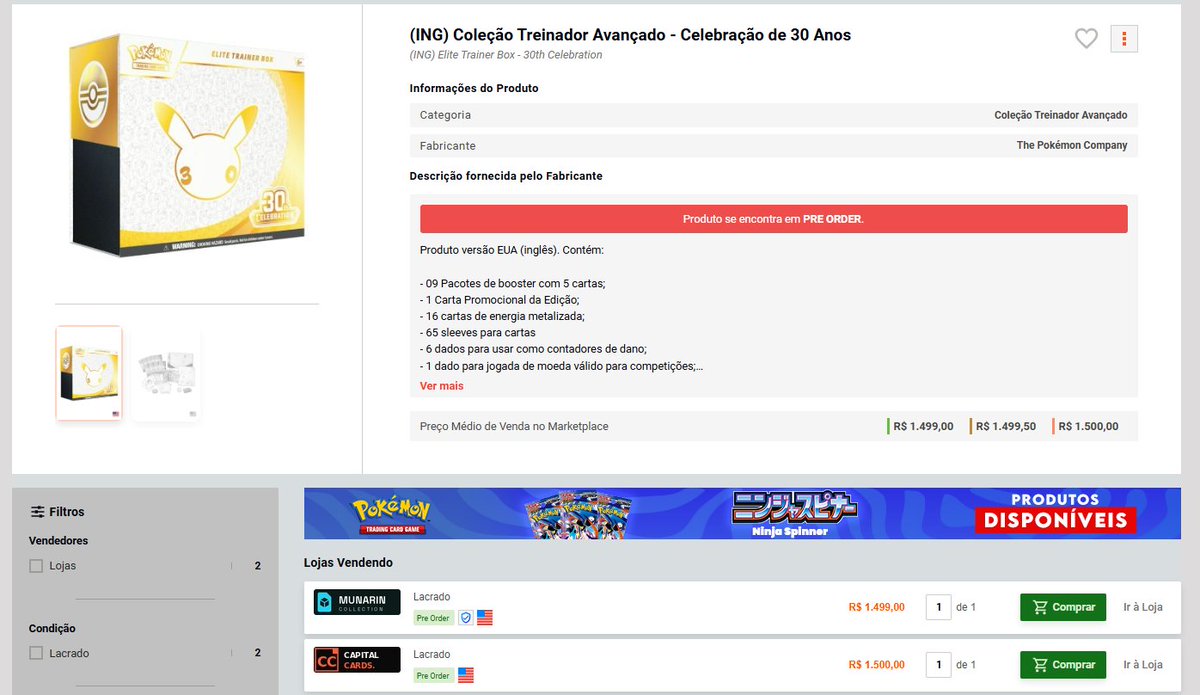Tick the Lojas vendor filter checkbox
The image size is (1200, 695).
pyautogui.click(x=36, y=566)
